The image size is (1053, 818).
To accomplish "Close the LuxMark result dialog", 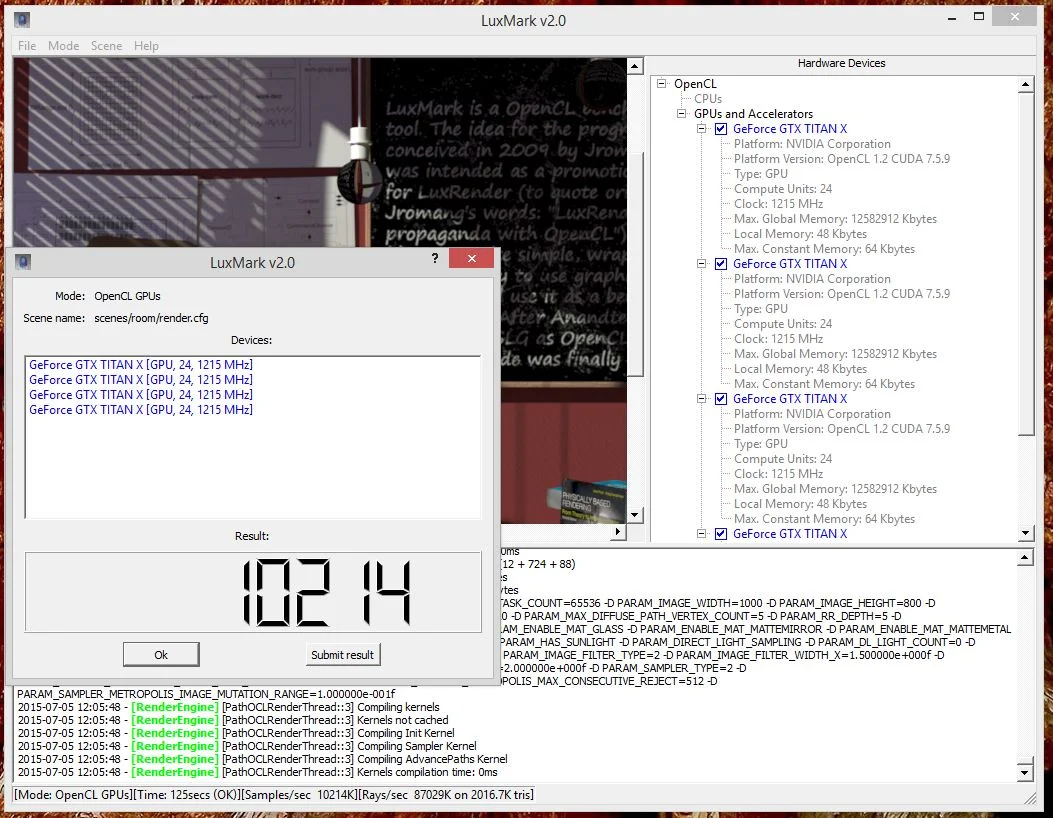I will 471,259.
